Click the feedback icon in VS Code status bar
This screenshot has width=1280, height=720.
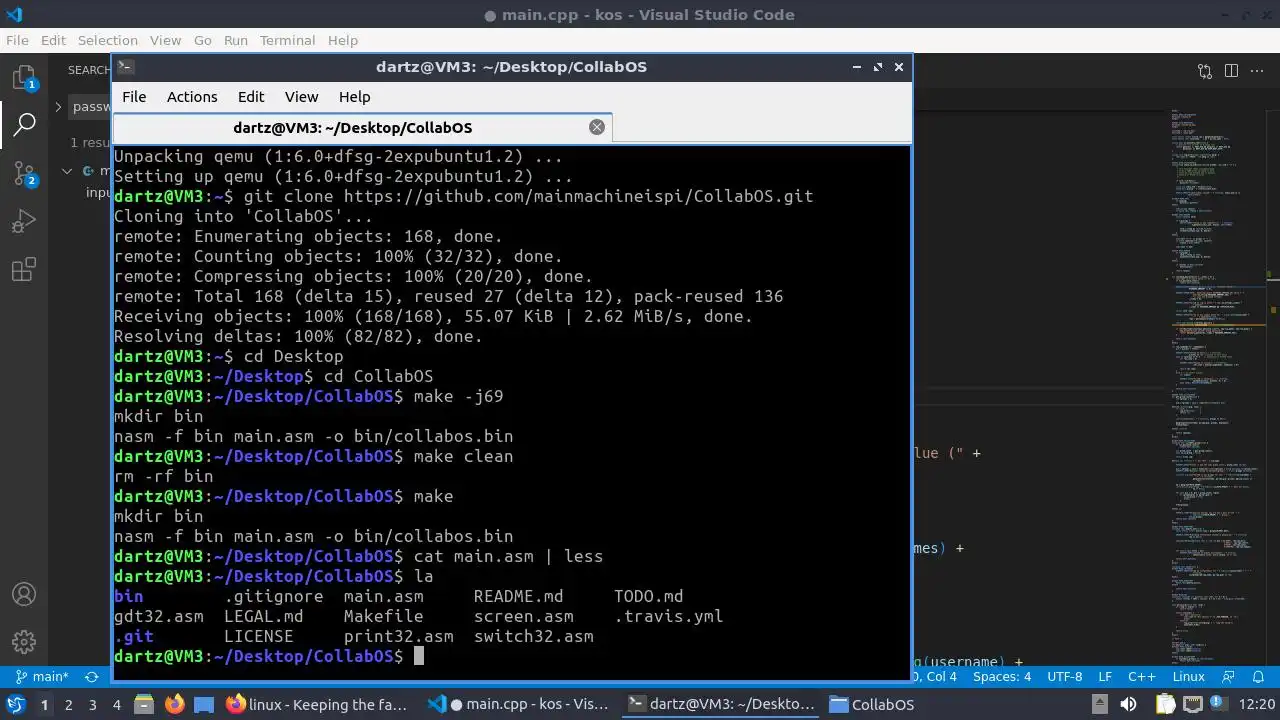[1228, 677]
